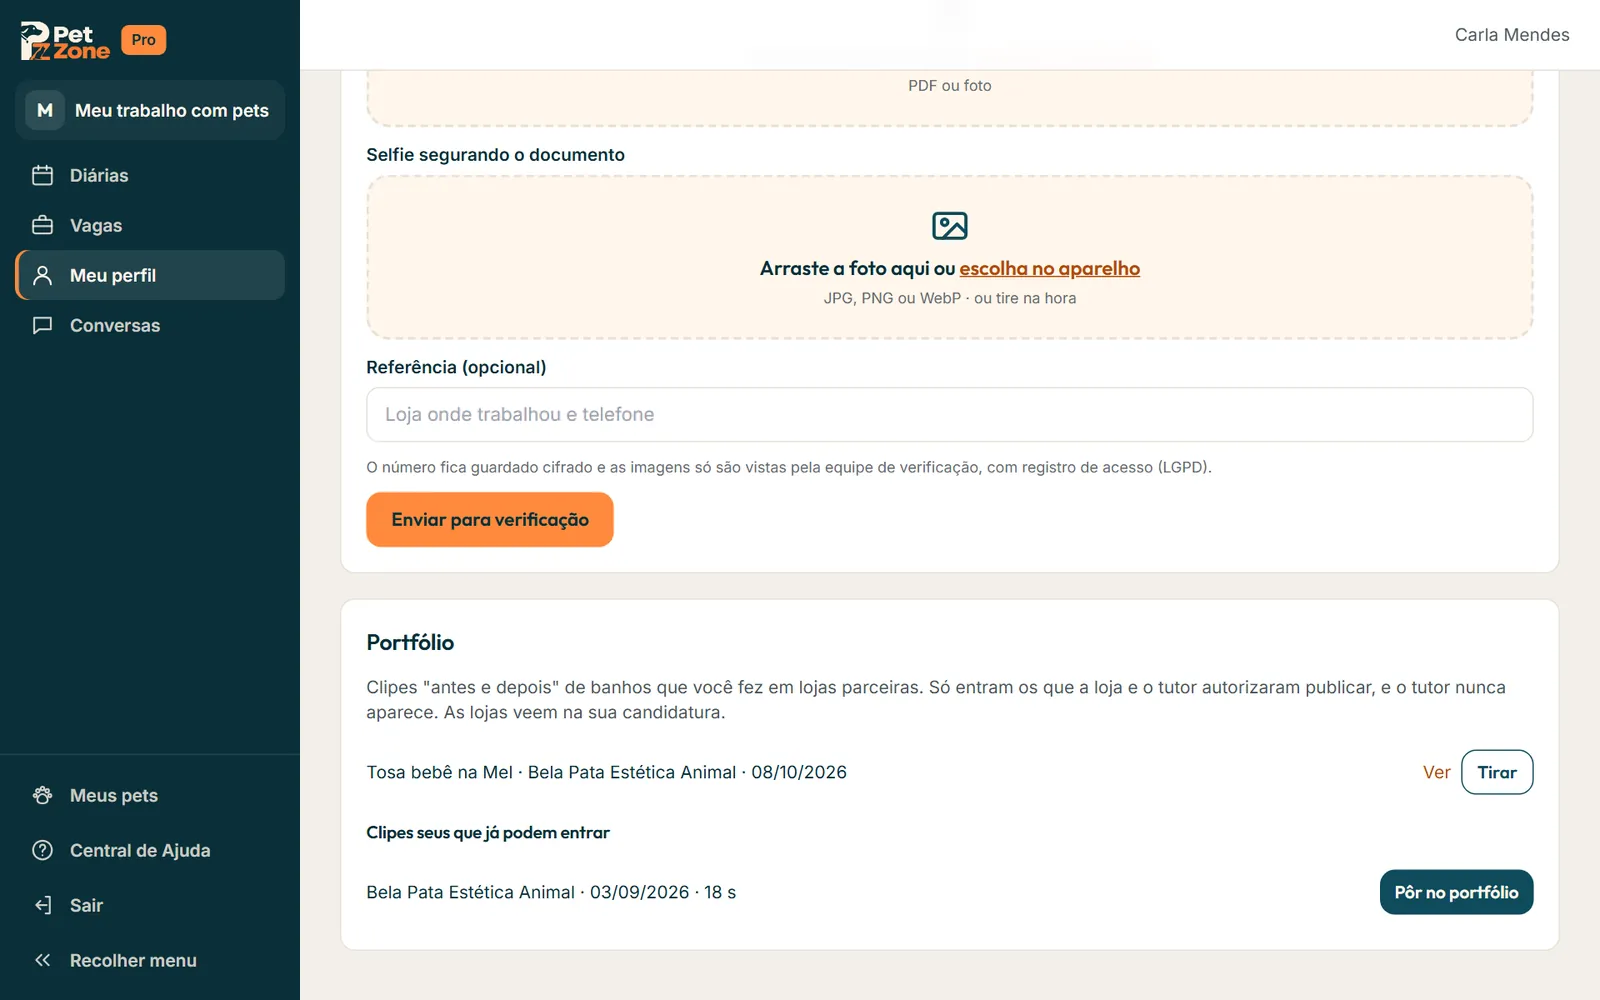
Task: Click Tirar button for Tosa bebê clip
Action: click(1497, 772)
